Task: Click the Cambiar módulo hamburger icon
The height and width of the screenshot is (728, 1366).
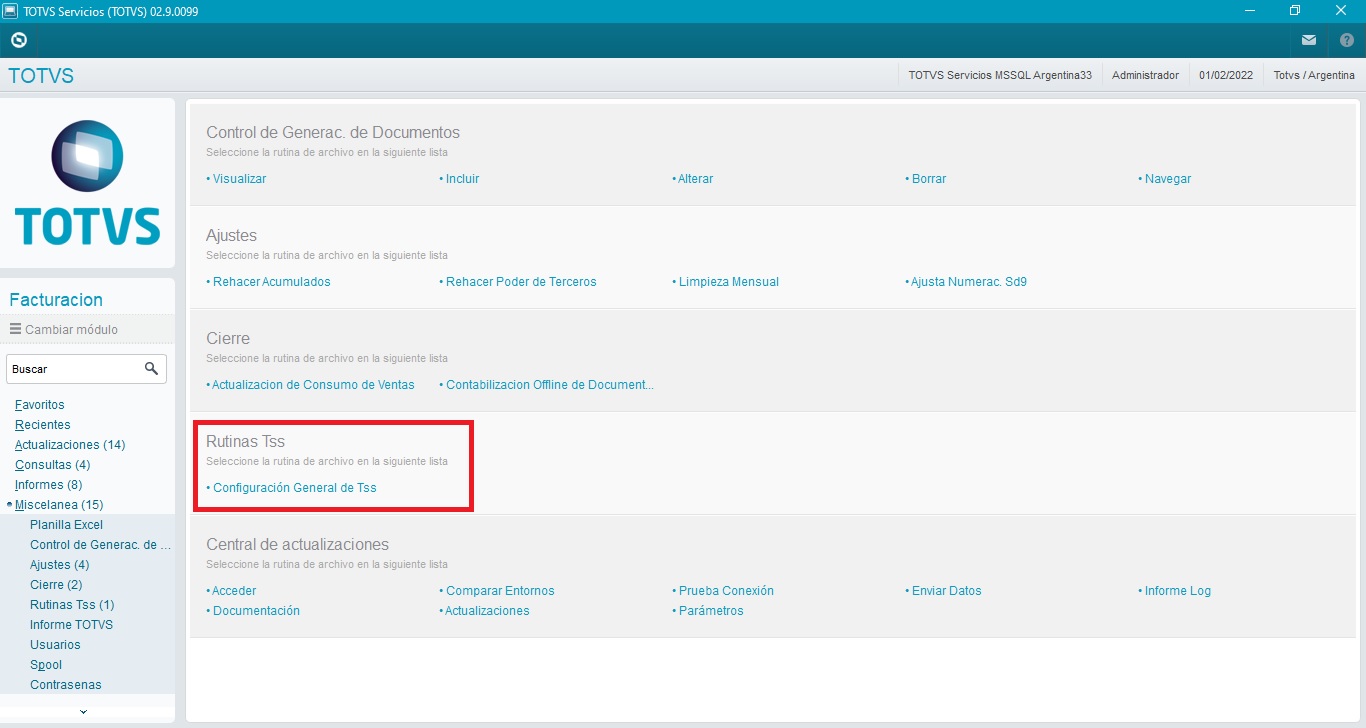Action: coord(15,329)
